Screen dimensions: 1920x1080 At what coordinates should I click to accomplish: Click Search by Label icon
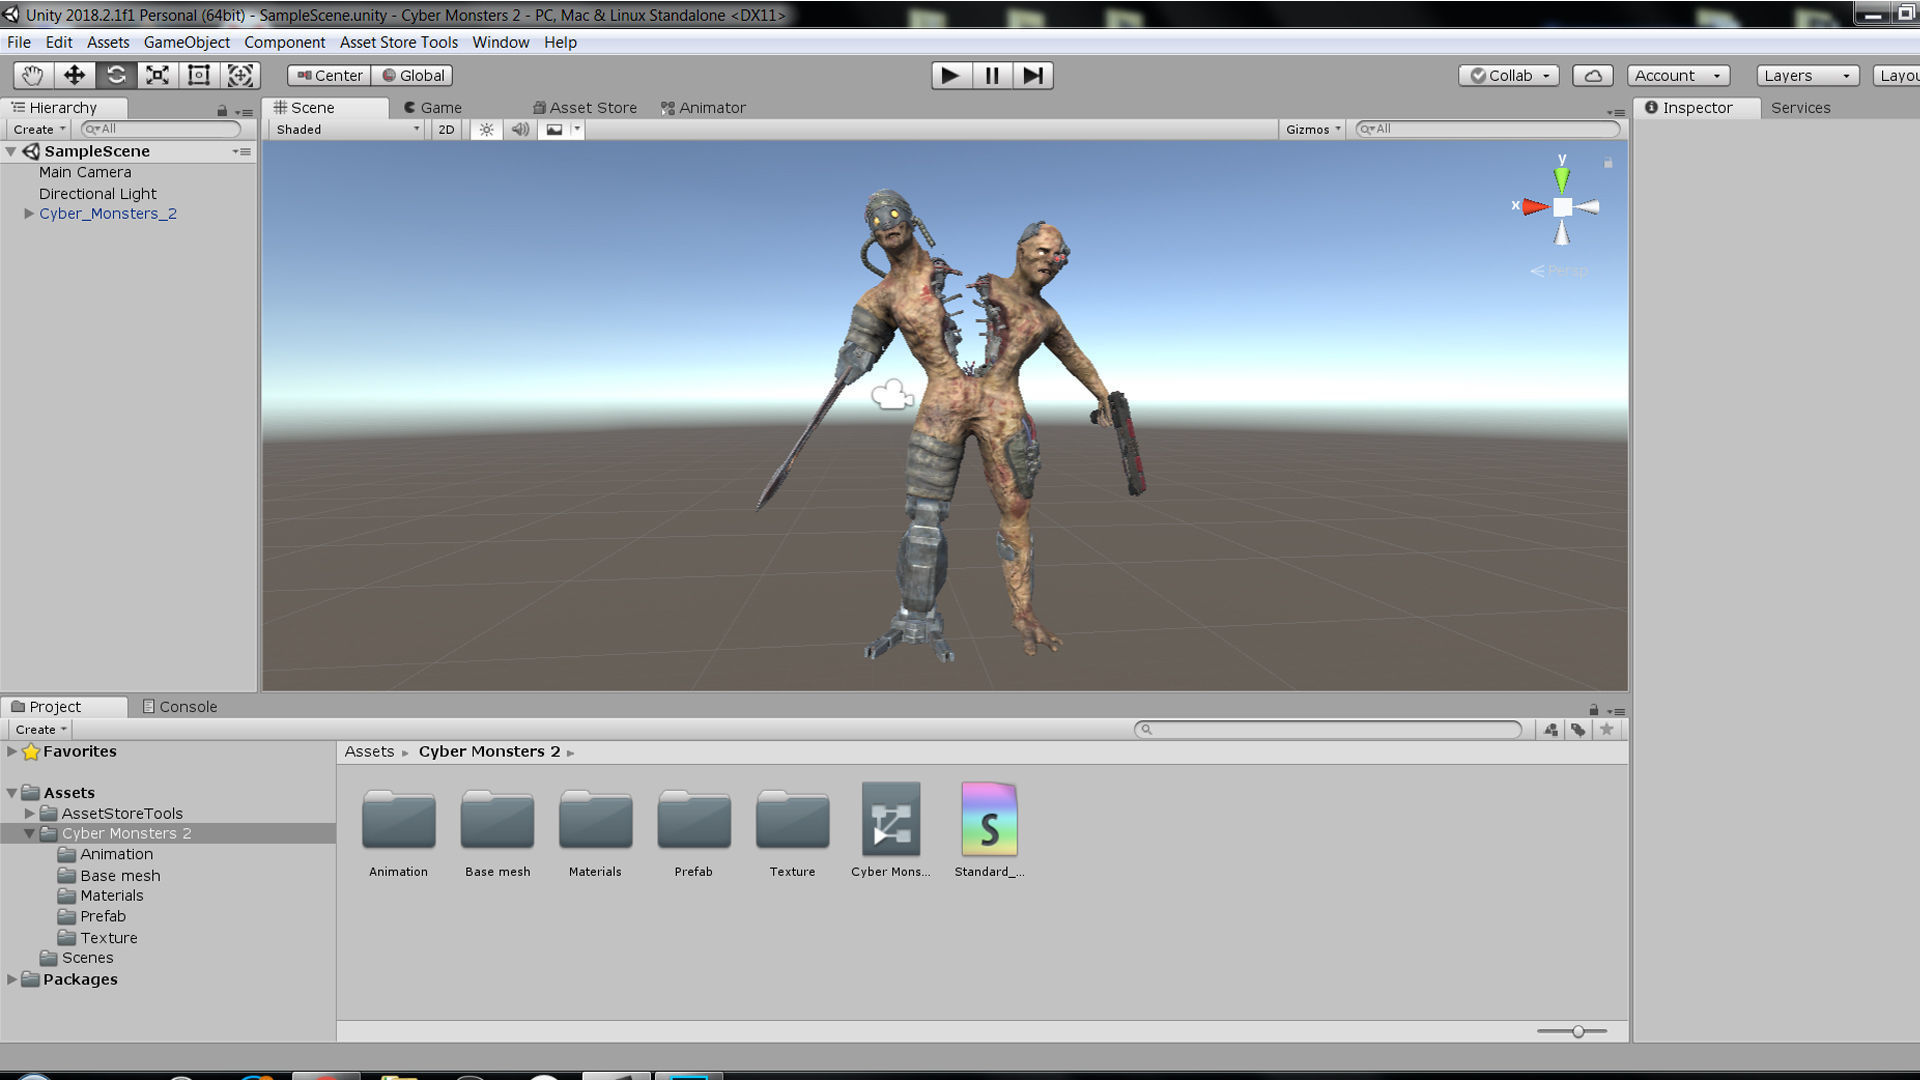tap(1578, 729)
